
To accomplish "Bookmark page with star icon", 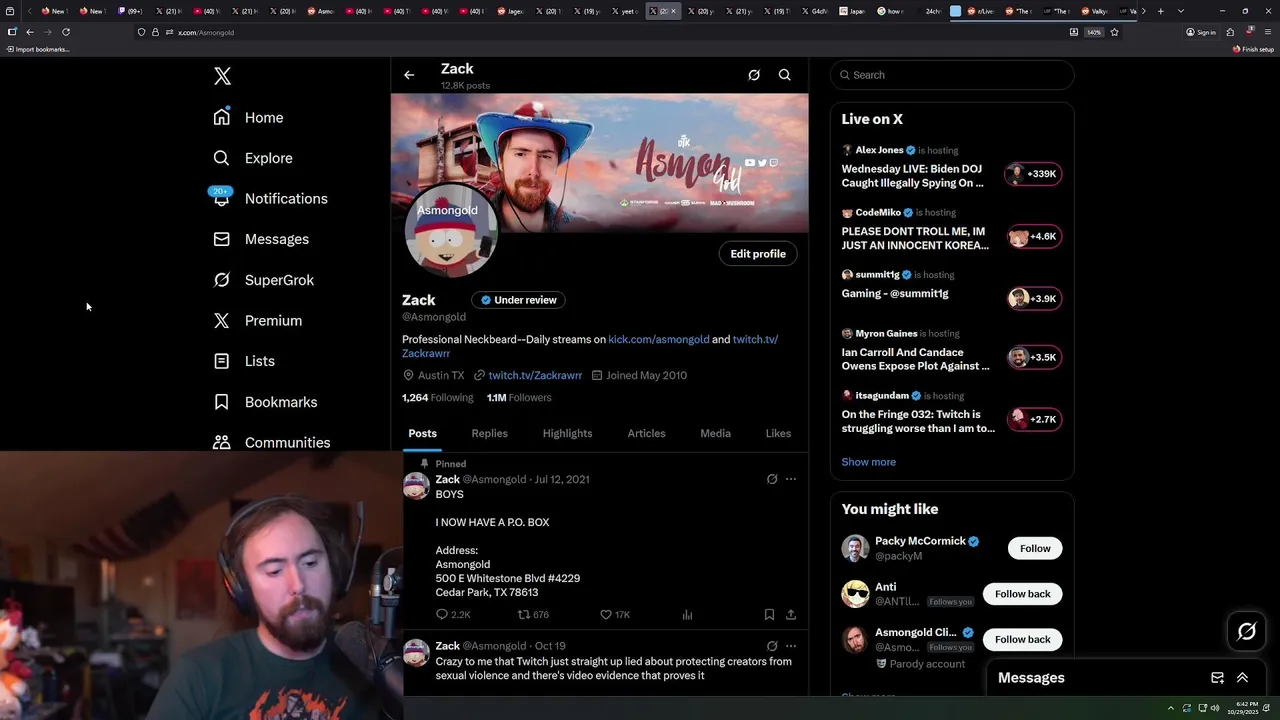I will coord(1114,32).
